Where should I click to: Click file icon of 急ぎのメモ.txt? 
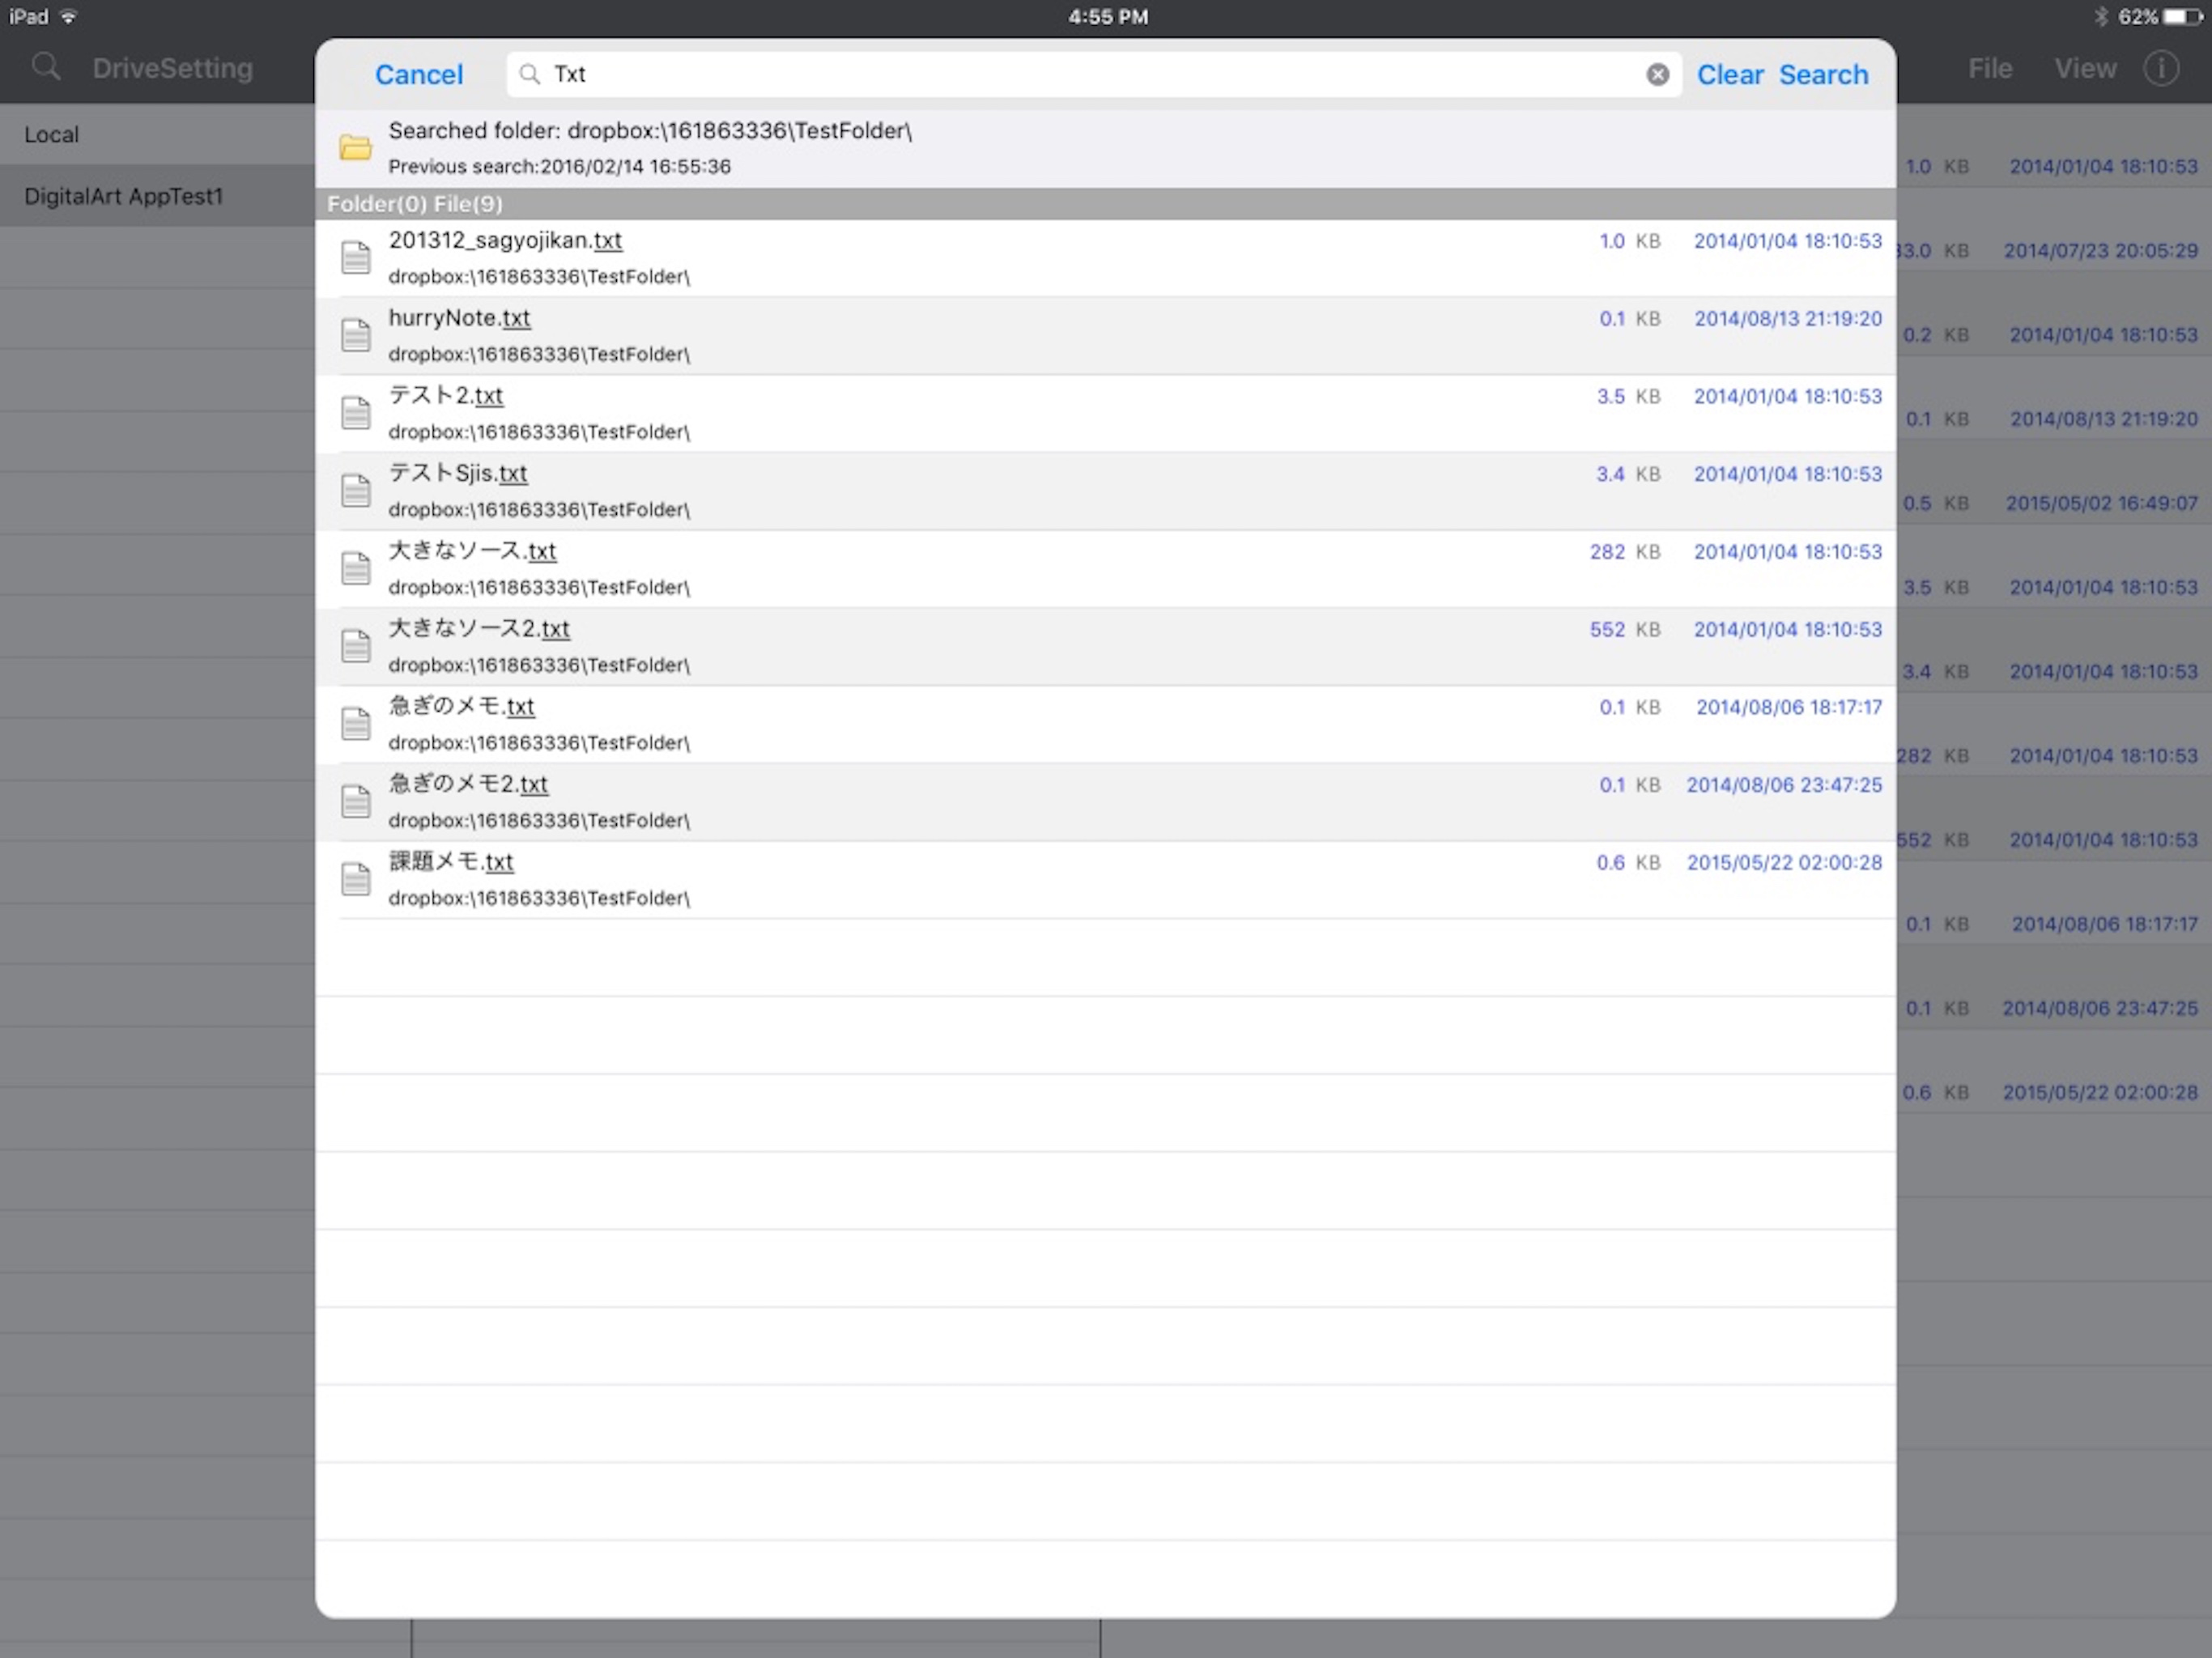(356, 723)
